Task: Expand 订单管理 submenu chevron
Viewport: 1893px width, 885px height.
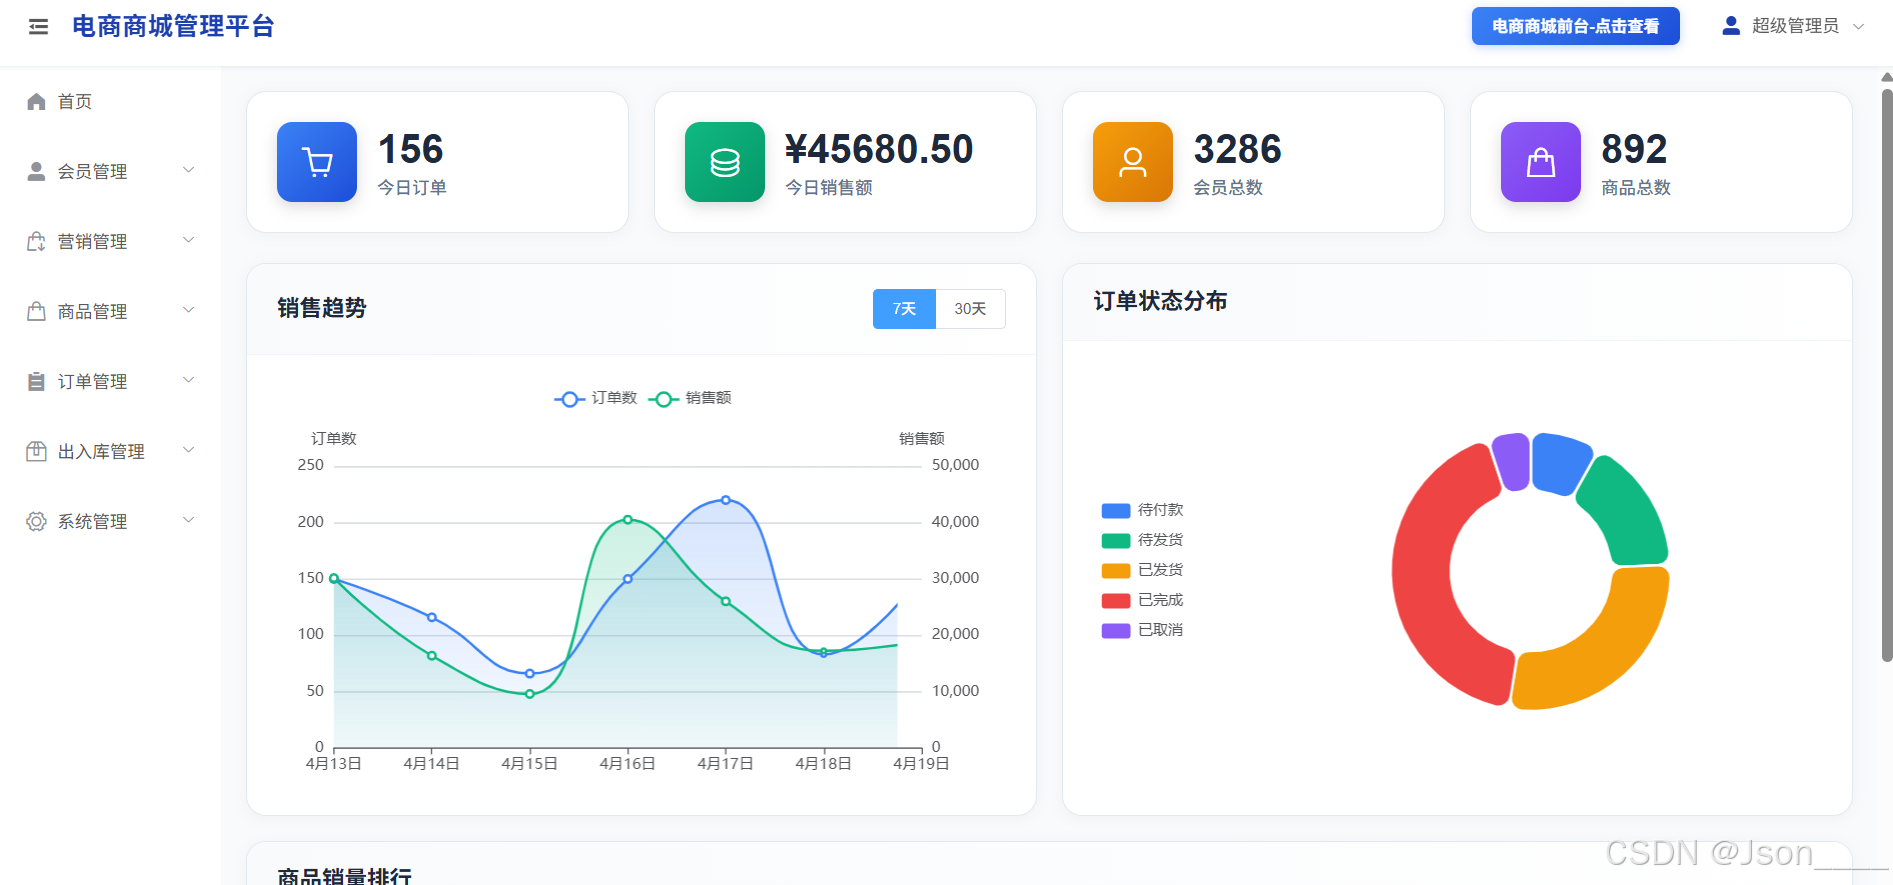Action: pos(188,380)
